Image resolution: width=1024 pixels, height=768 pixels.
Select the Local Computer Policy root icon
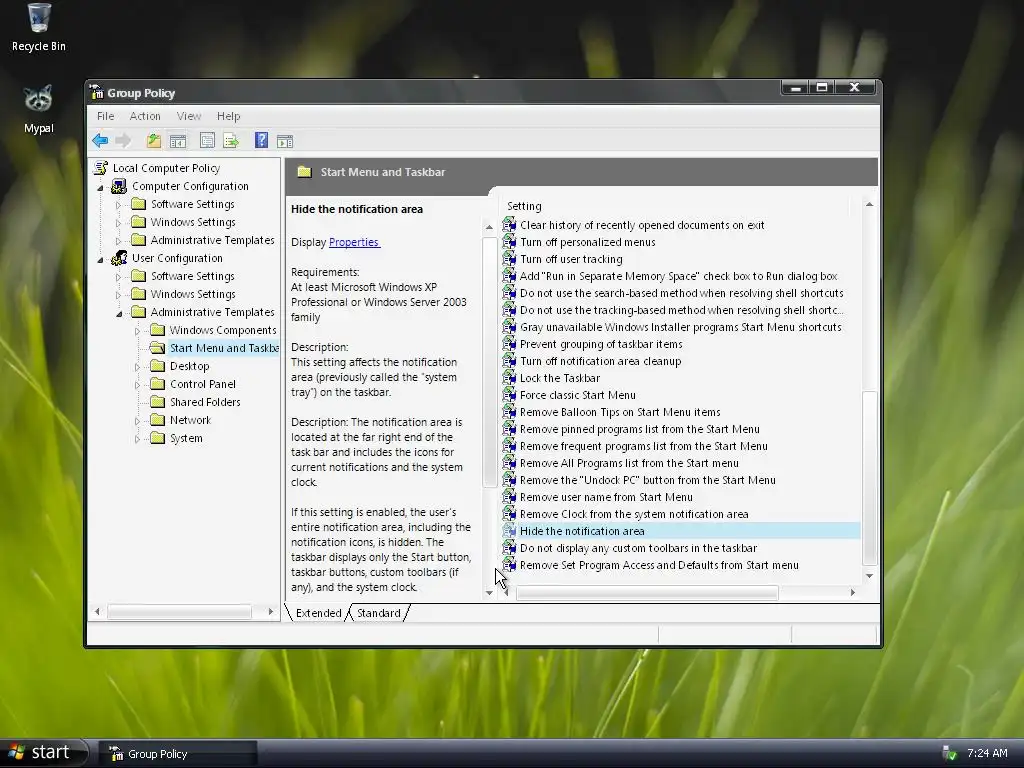tap(101, 168)
